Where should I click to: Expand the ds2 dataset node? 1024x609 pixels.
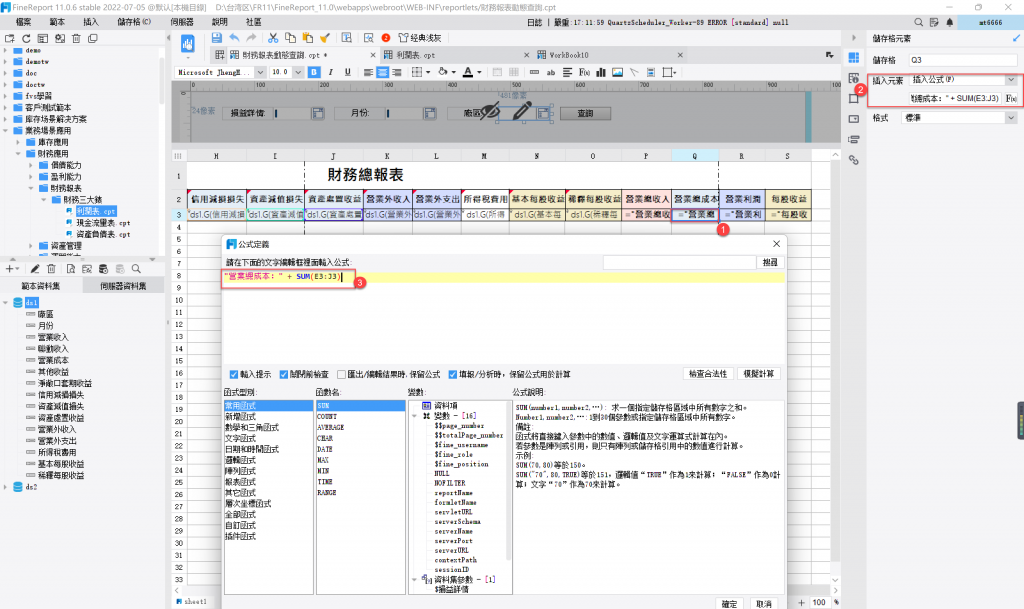[x=6, y=488]
